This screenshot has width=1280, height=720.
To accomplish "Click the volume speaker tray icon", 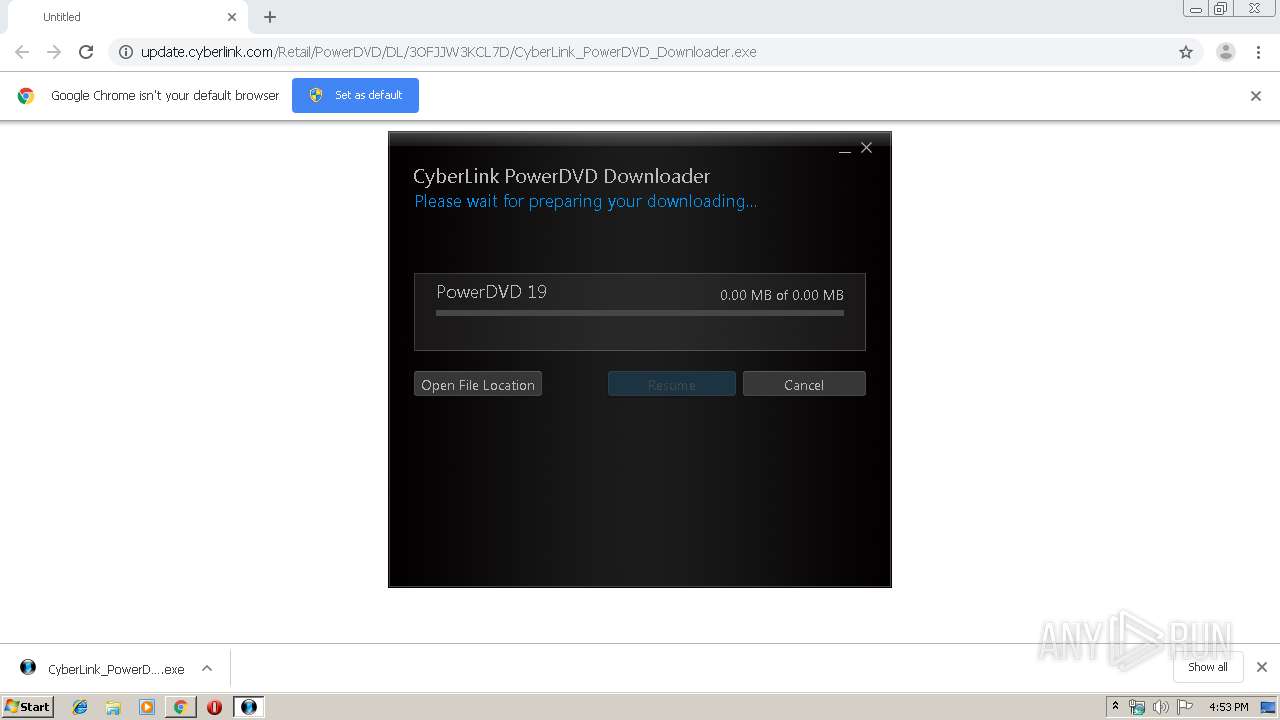I will (1161, 707).
